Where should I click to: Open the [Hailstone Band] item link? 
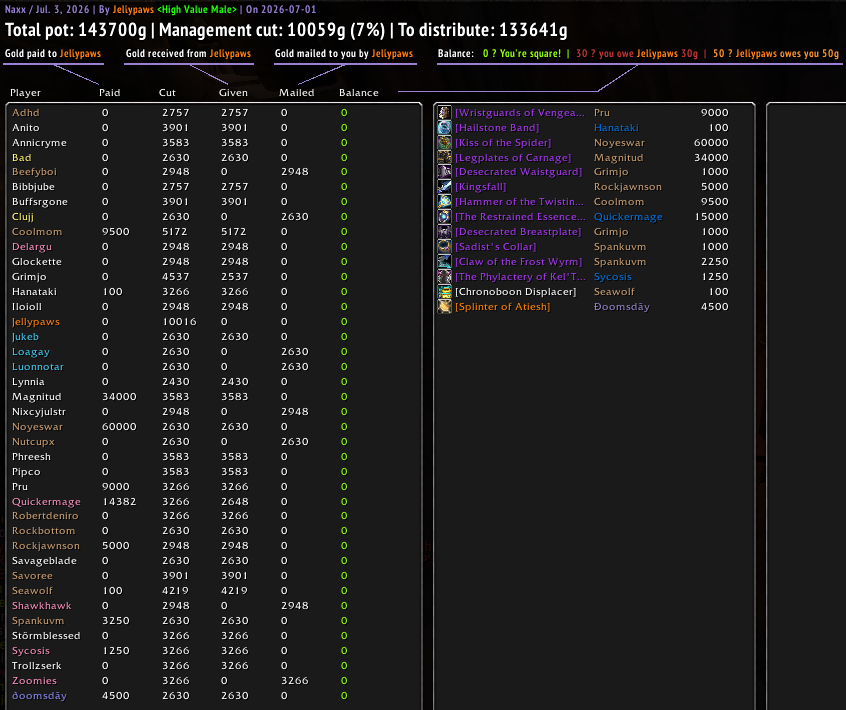[497, 128]
